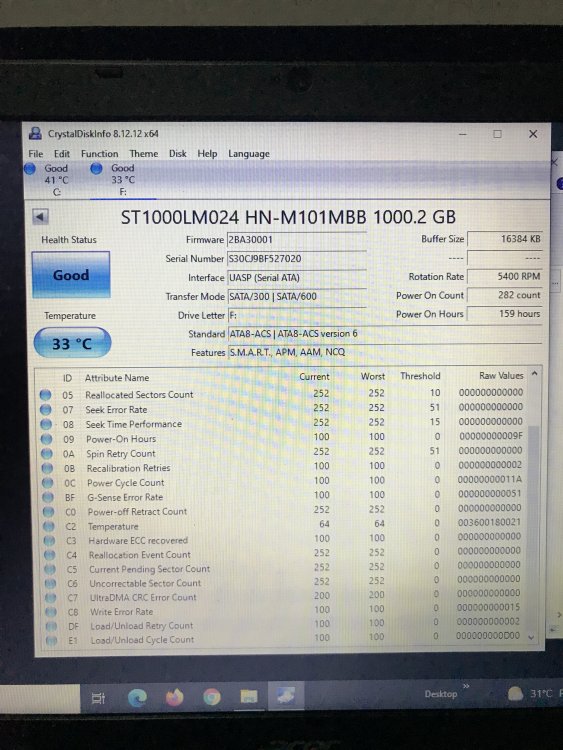563x750 pixels.
Task: Click the Interface field UASP (Serial ATA)
Action: [x=297, y=277]
